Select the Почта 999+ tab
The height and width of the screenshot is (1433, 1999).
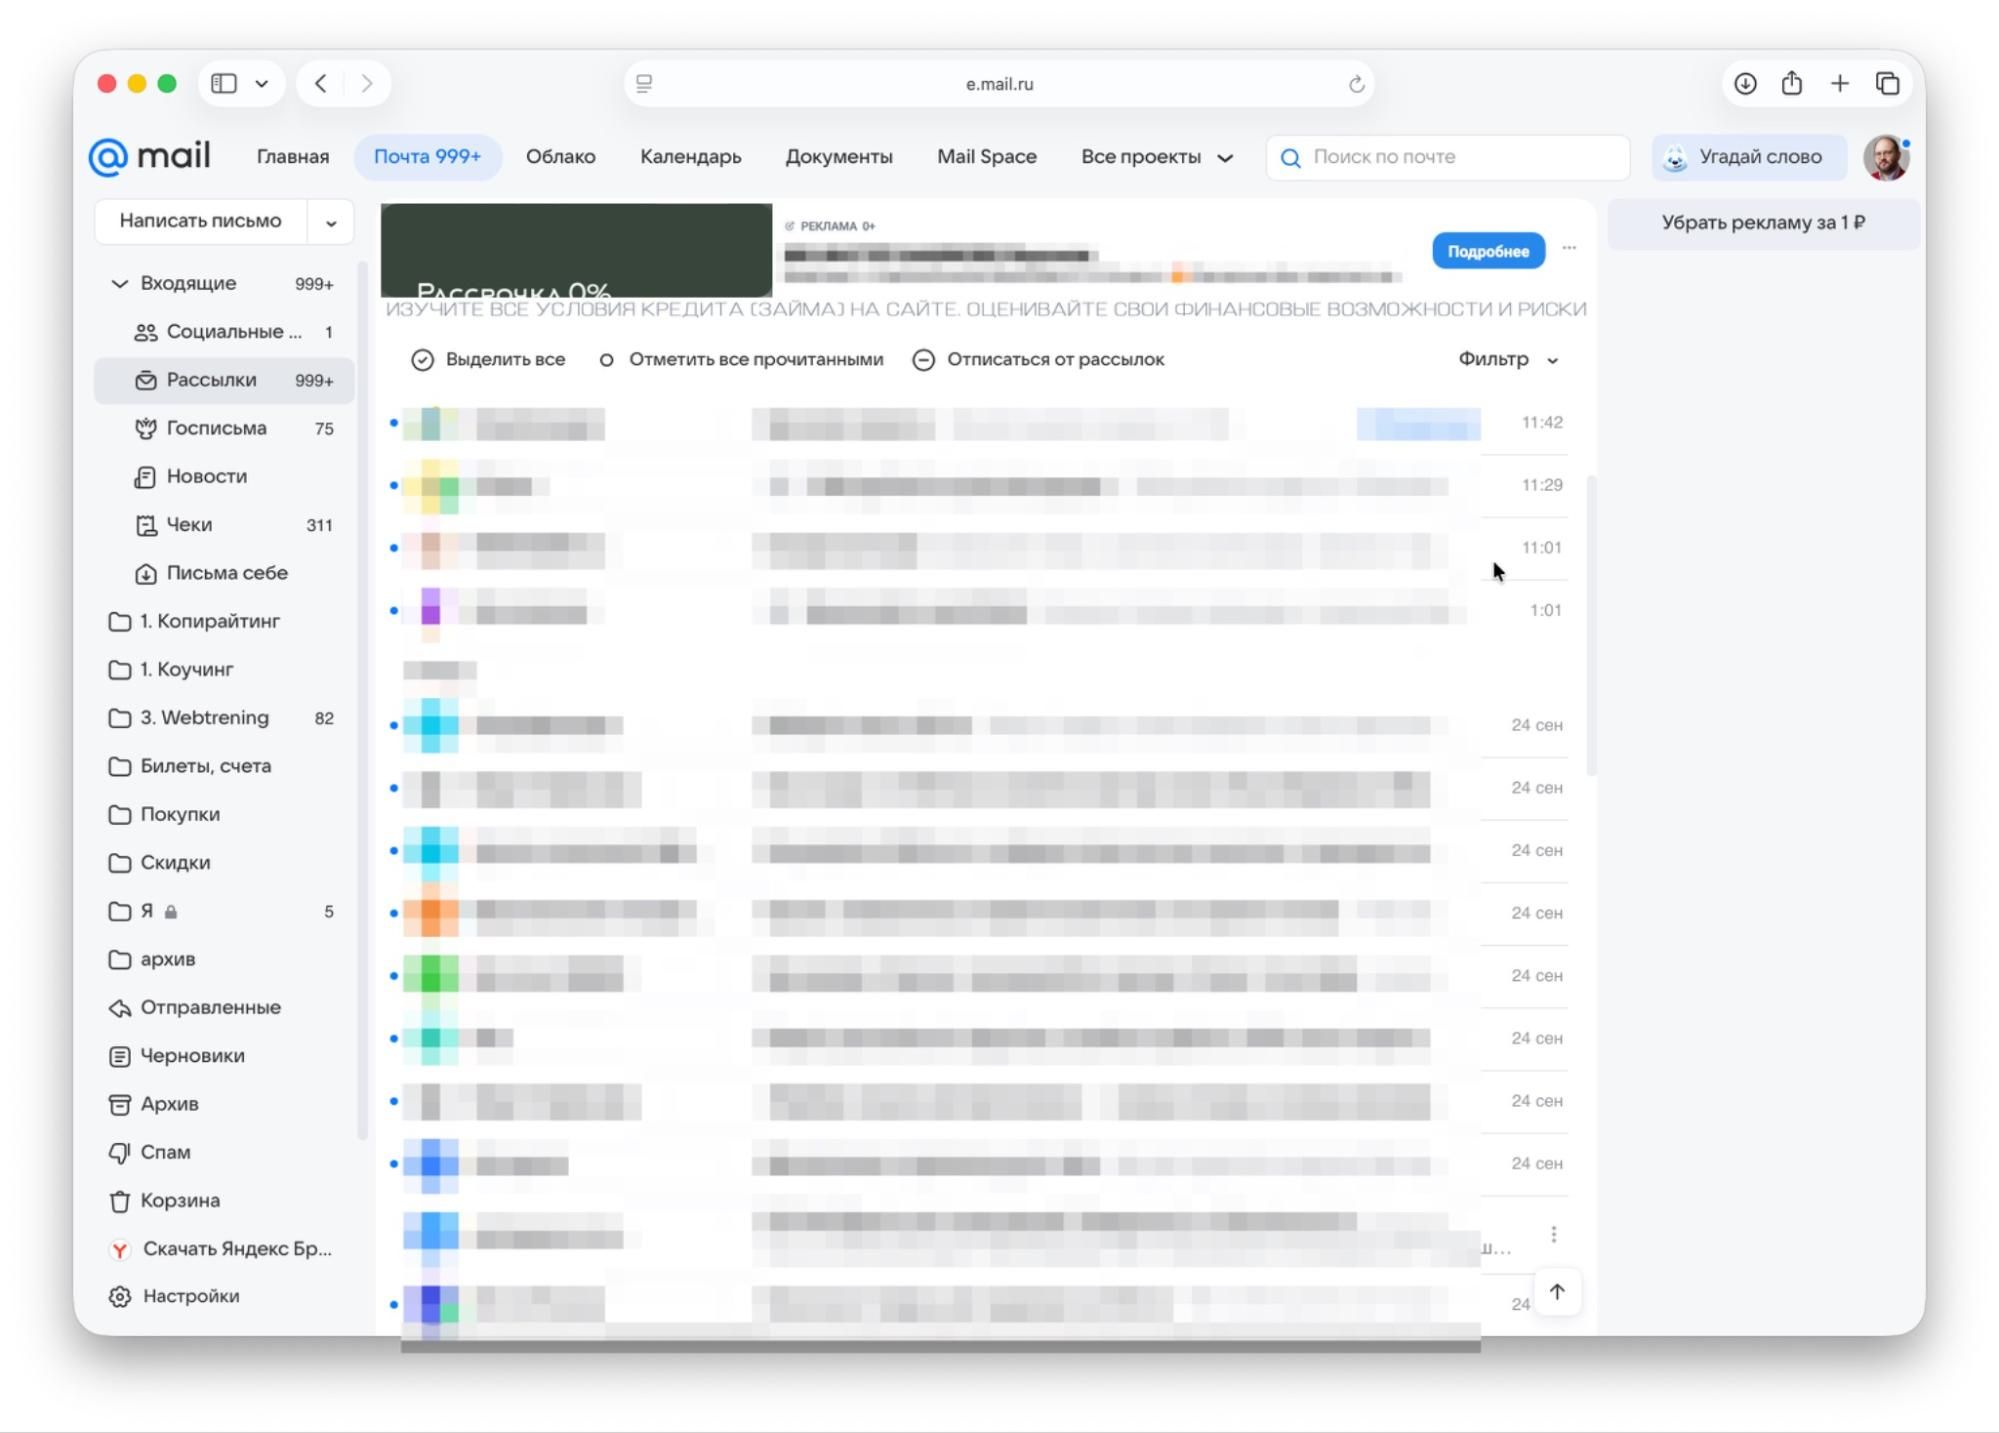427,157
